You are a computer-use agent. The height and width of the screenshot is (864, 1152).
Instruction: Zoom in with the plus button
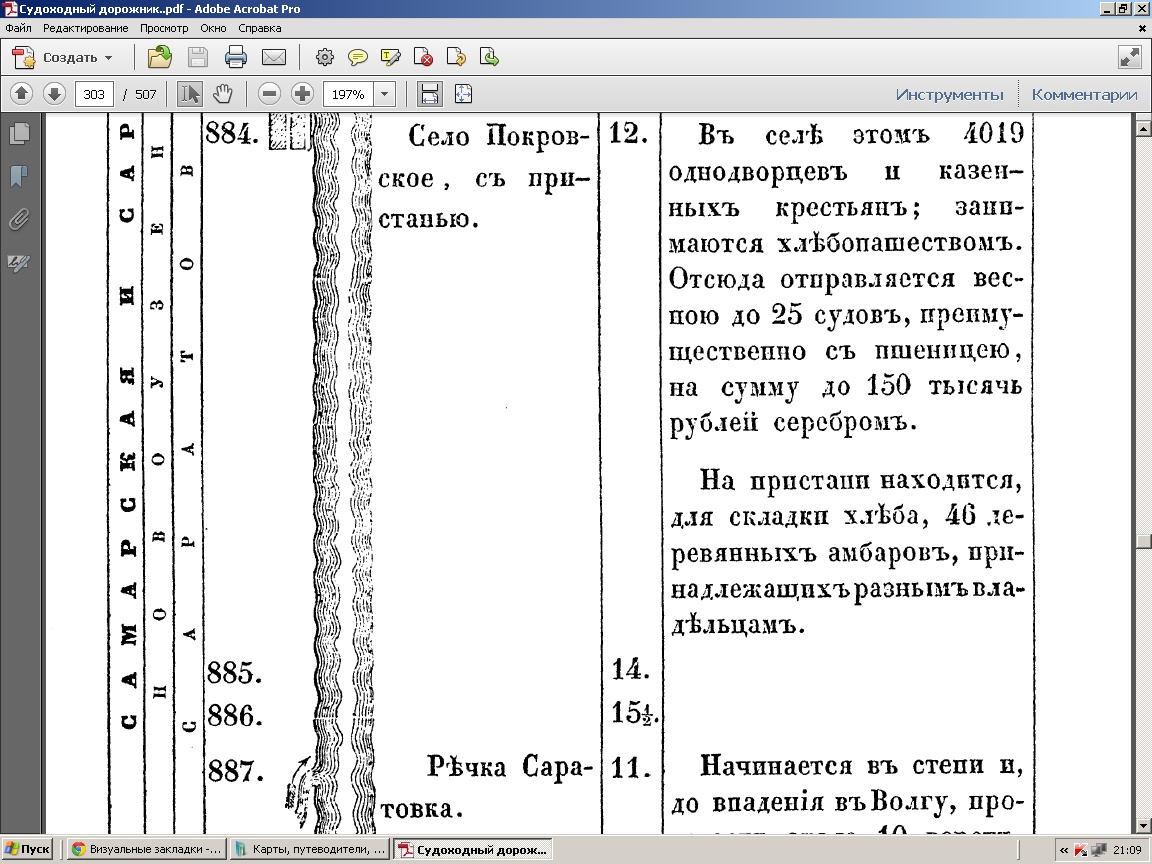point(302,93)
